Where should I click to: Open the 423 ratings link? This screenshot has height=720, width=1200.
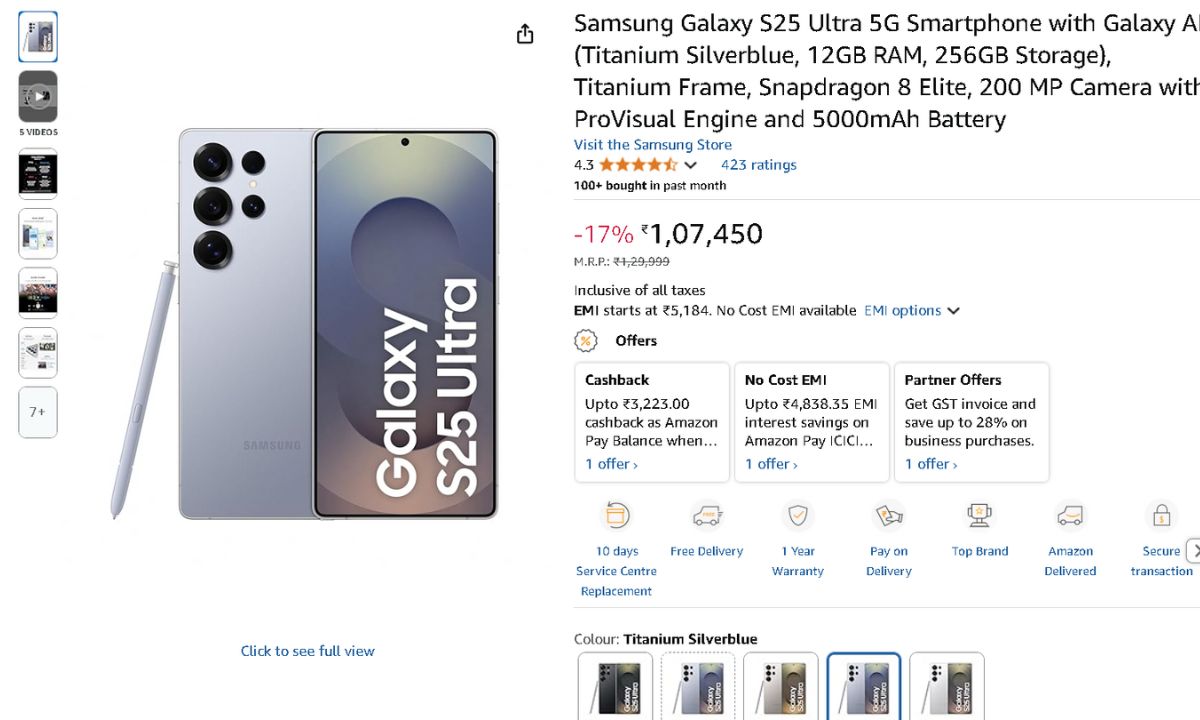coord(758,165)
